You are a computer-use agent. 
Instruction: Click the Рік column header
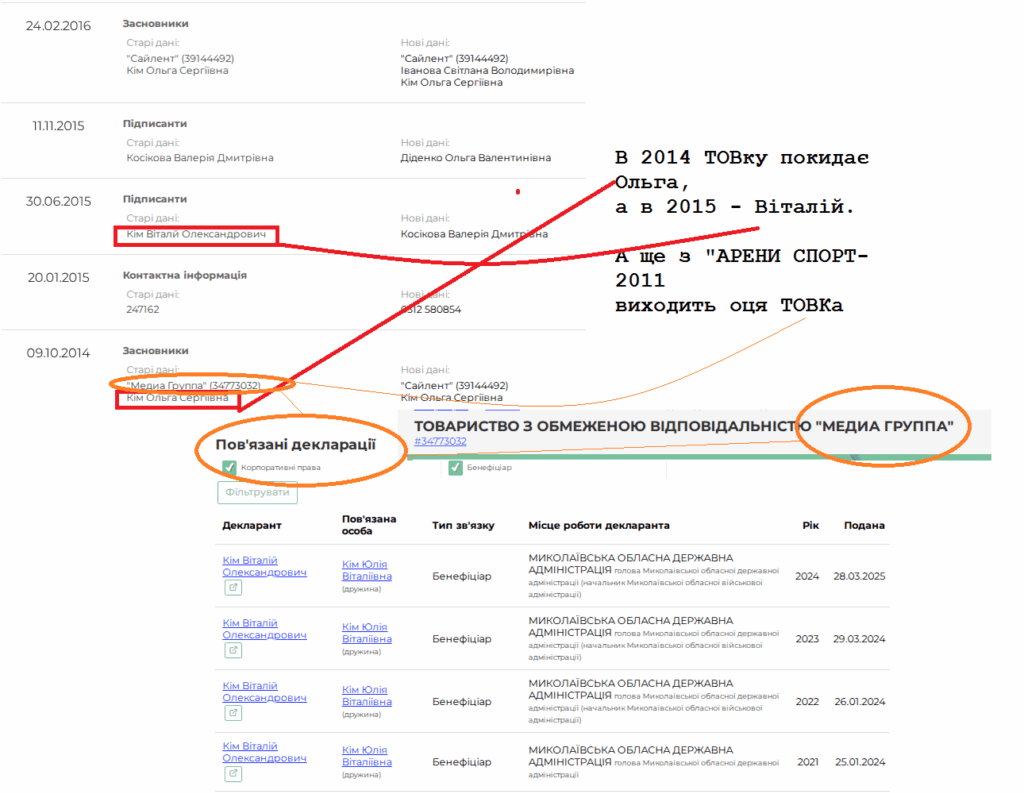point(810,525)
